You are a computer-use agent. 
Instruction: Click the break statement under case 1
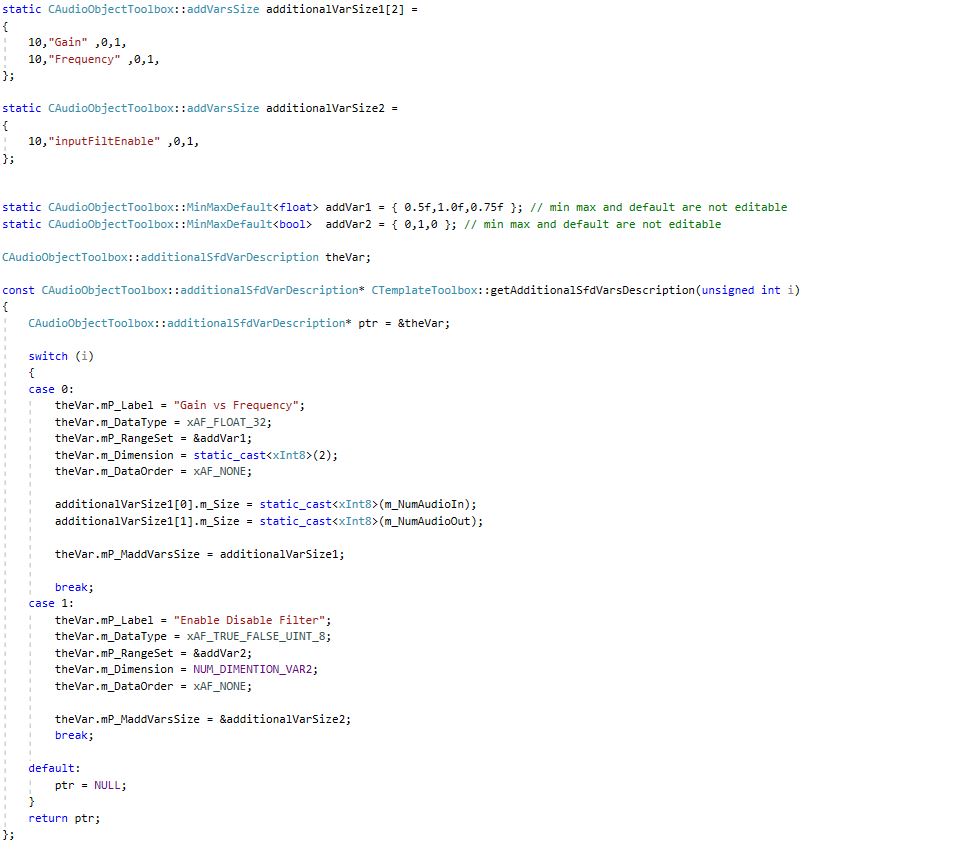74,736
